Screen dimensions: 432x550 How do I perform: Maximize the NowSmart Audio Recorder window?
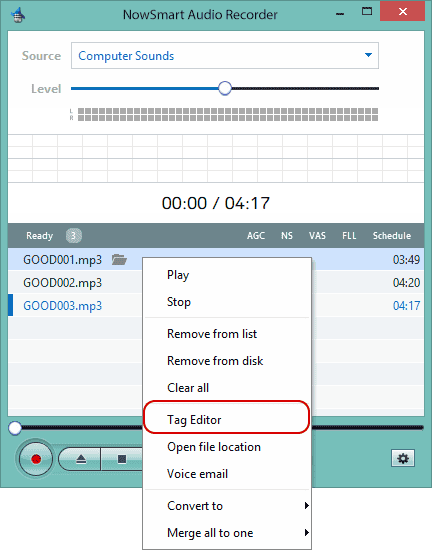tap(367, 11)
